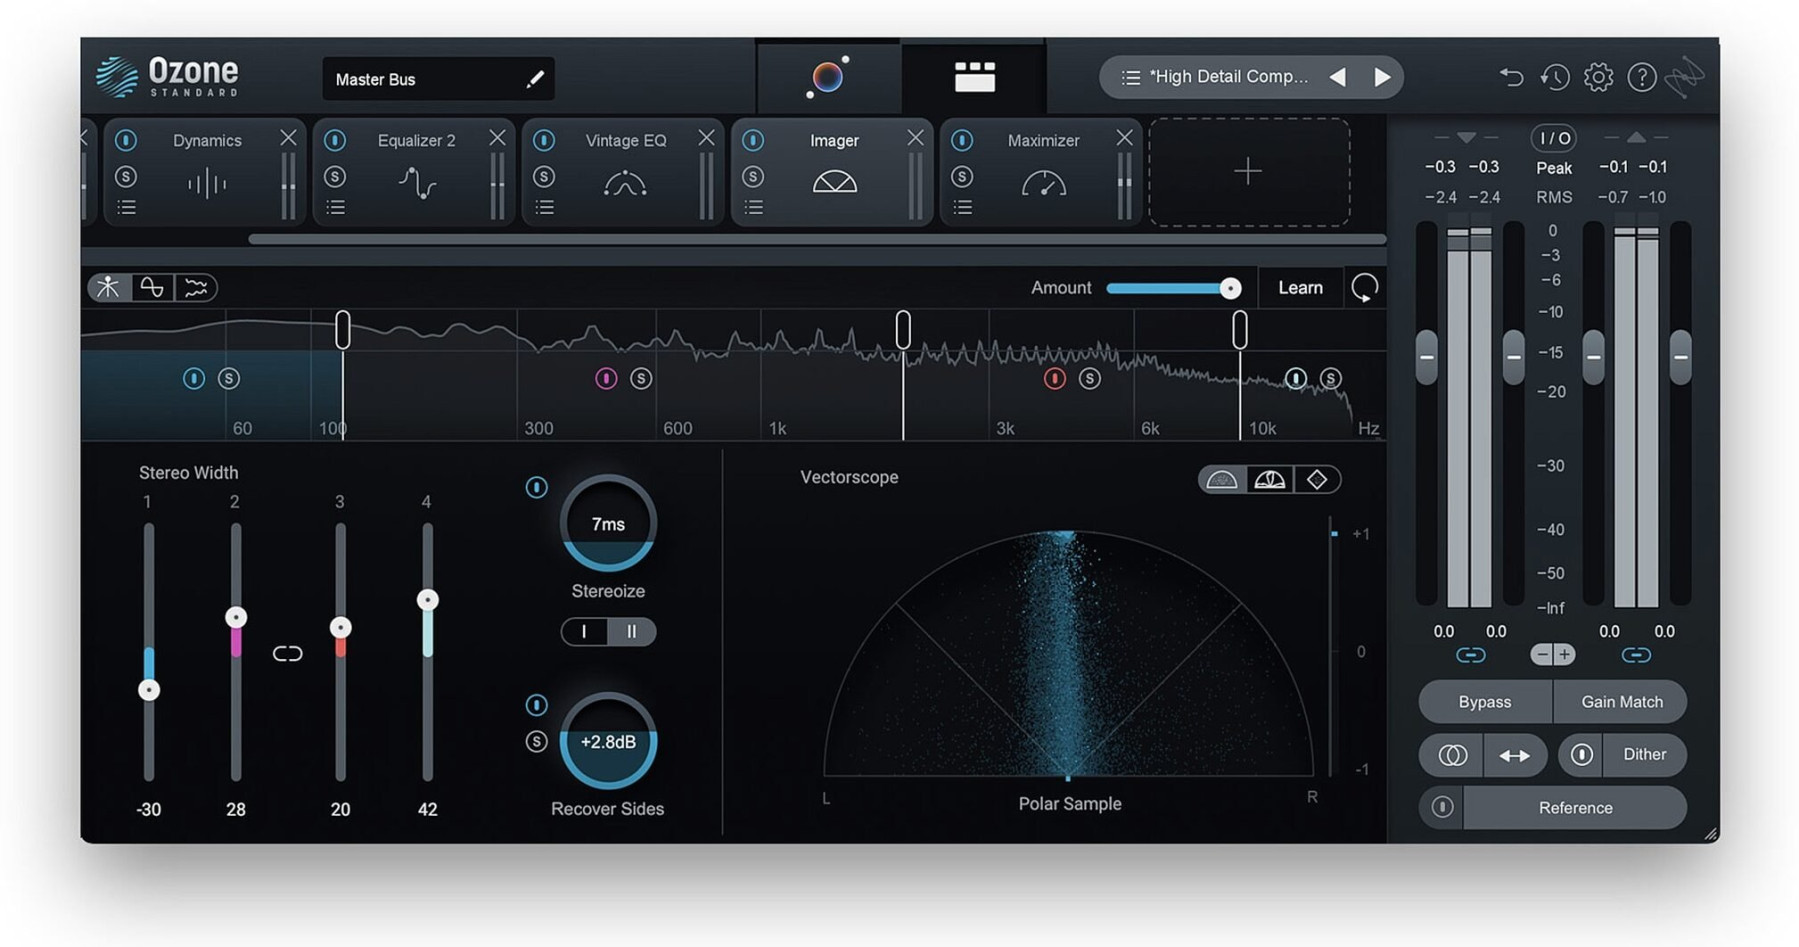1799x947 pixels.
Task: Click the Bypass button
Action: tap(1484, 702)
